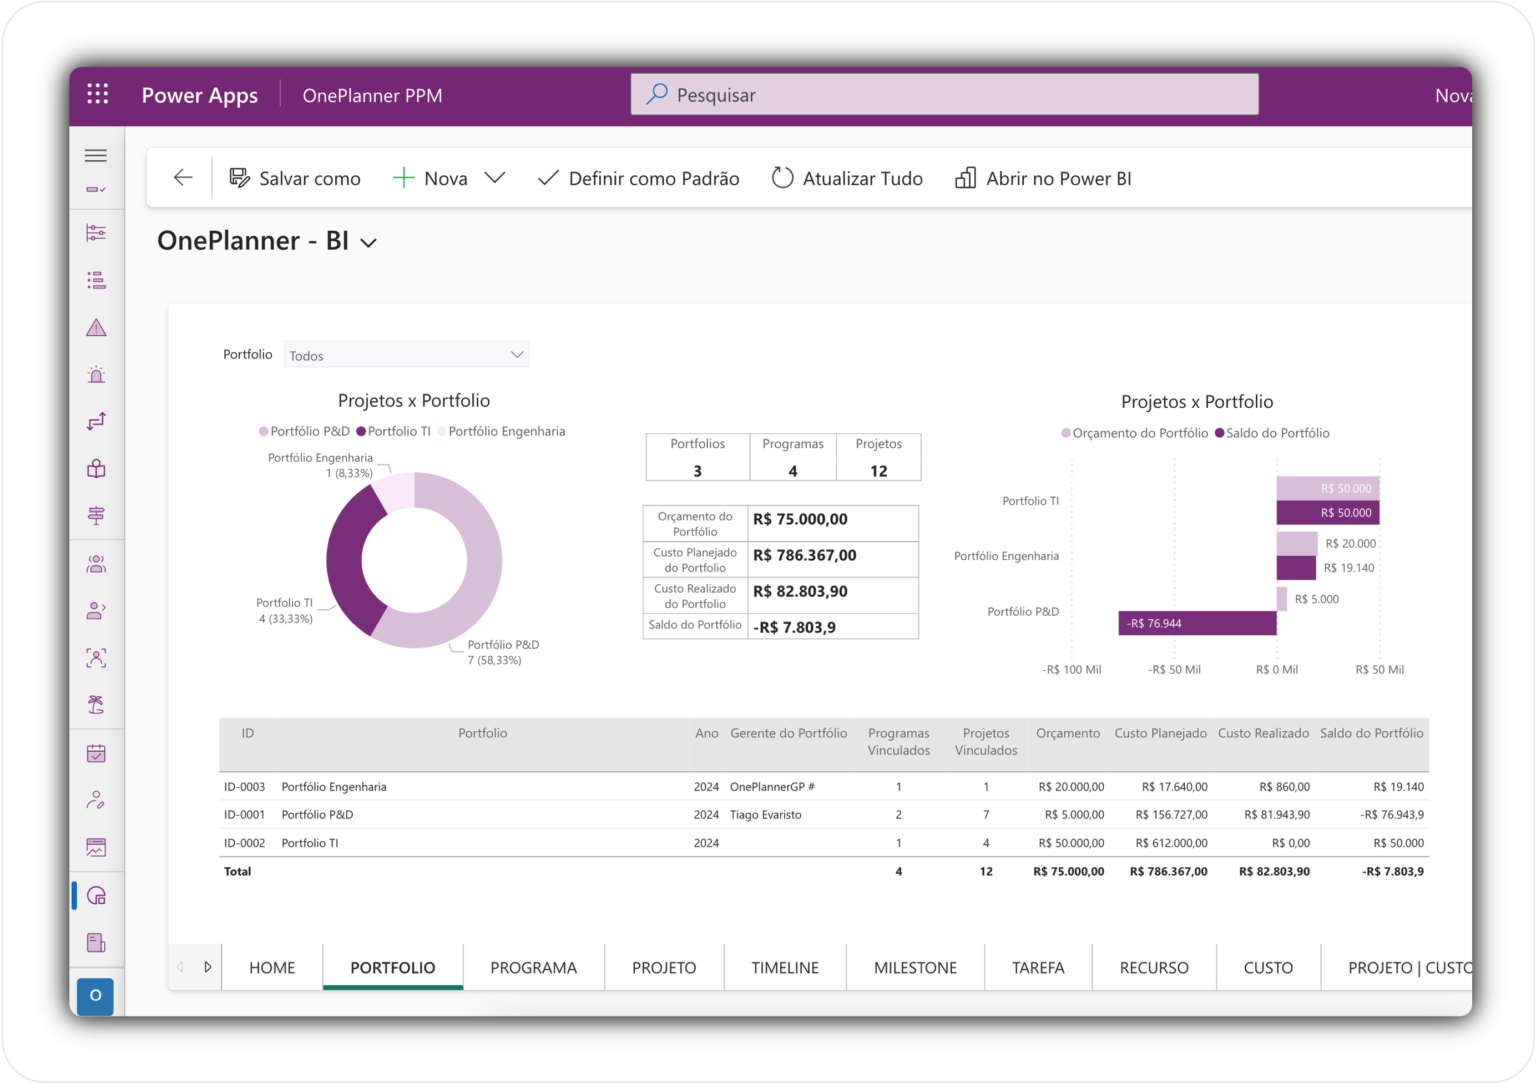Toggle Orçamento do Portfólio legend item
This screenshot has width=1536, height=1083.
coord(1134,433)
